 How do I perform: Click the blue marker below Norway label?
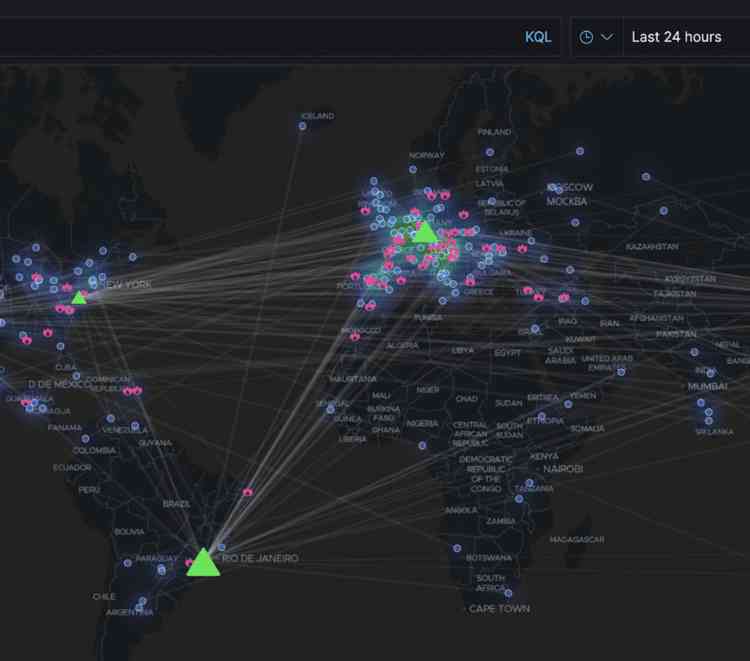coord(413,169)
